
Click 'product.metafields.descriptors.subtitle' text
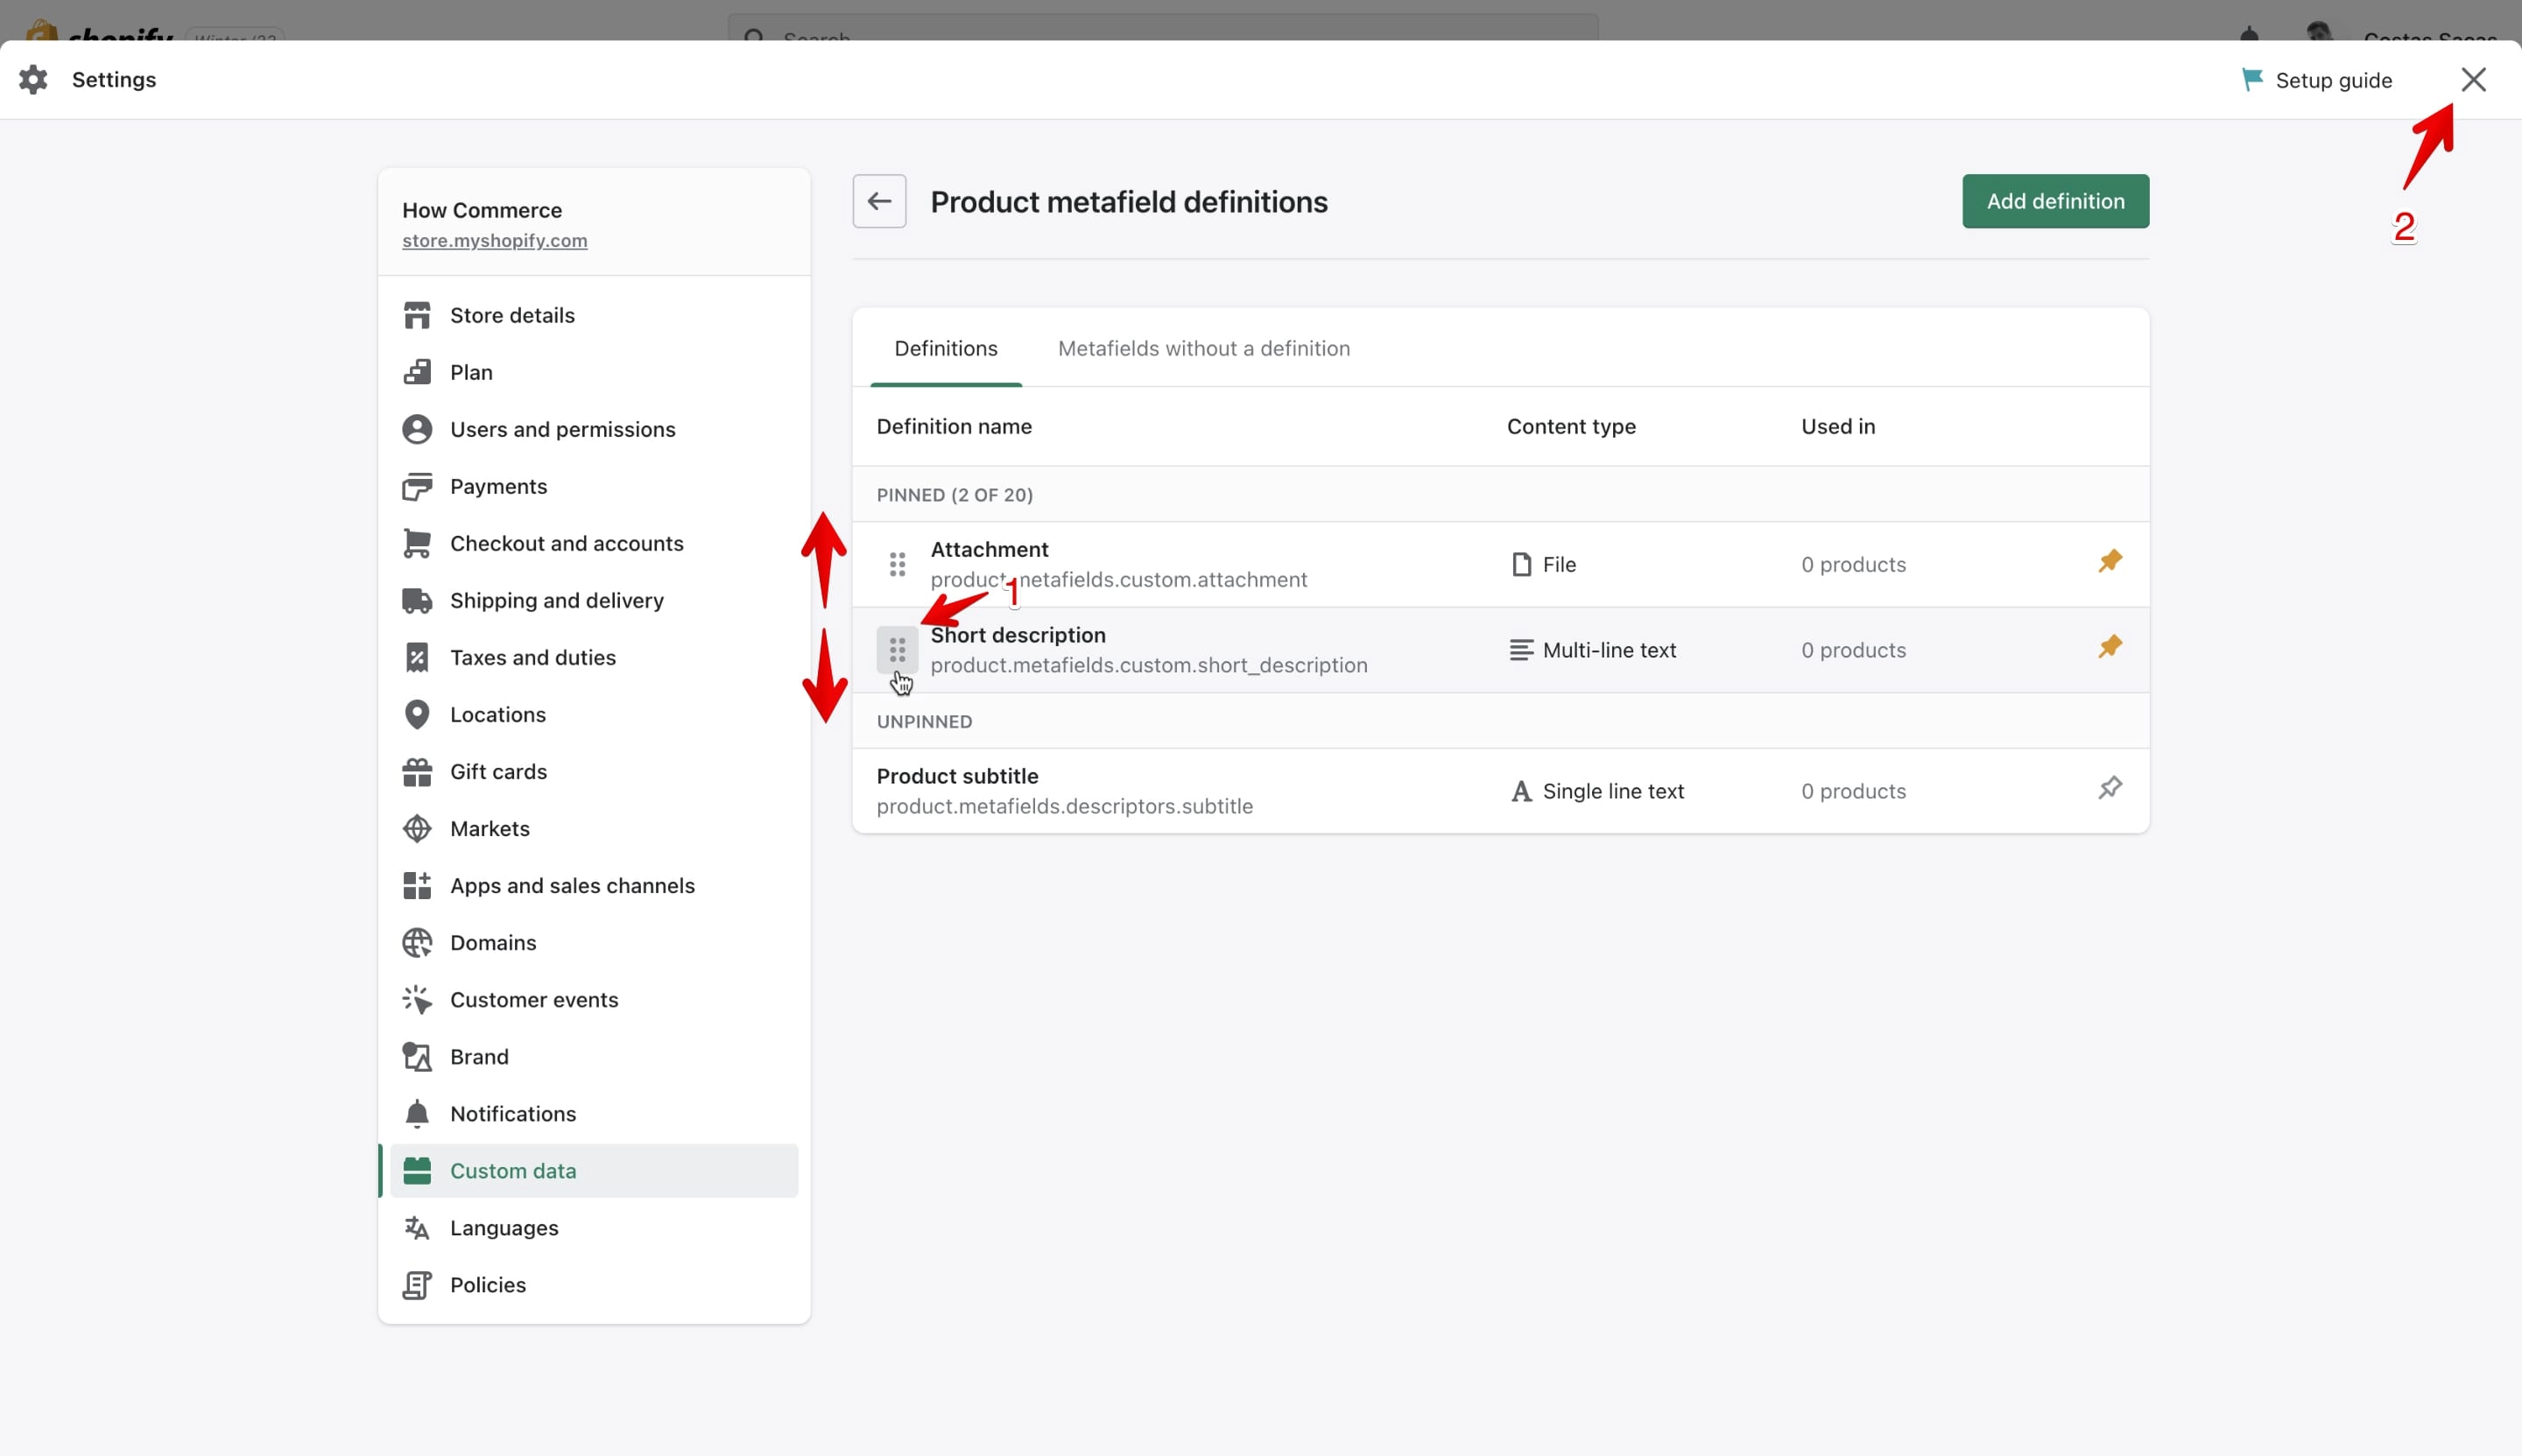click(x=1064, y=806)
